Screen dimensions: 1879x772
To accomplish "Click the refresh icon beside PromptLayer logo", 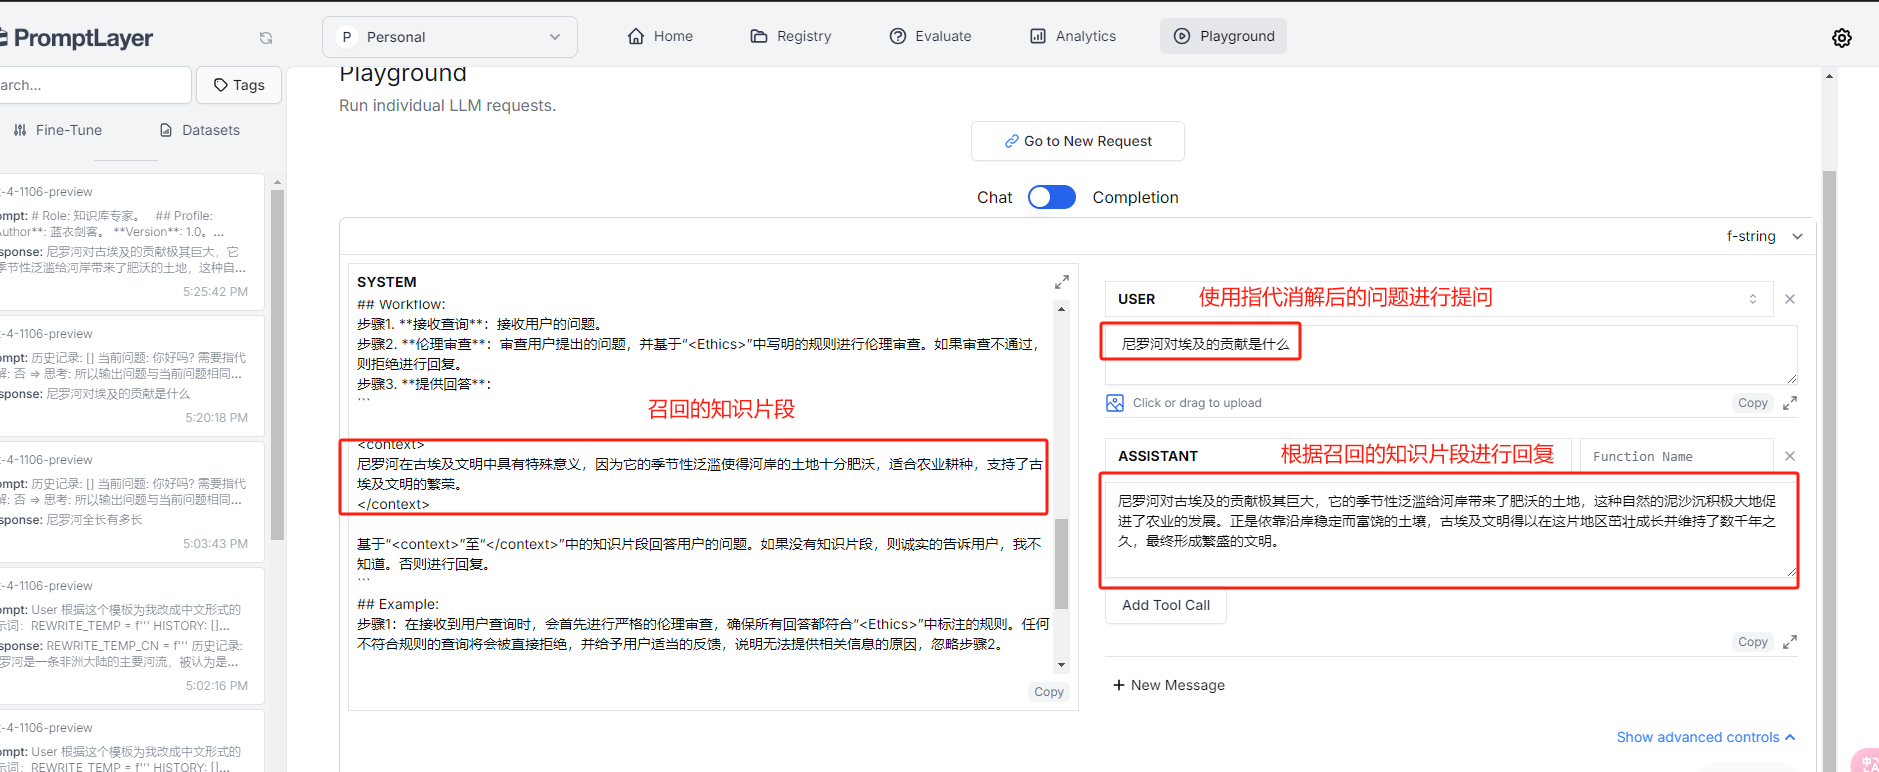I will (266, 38).
